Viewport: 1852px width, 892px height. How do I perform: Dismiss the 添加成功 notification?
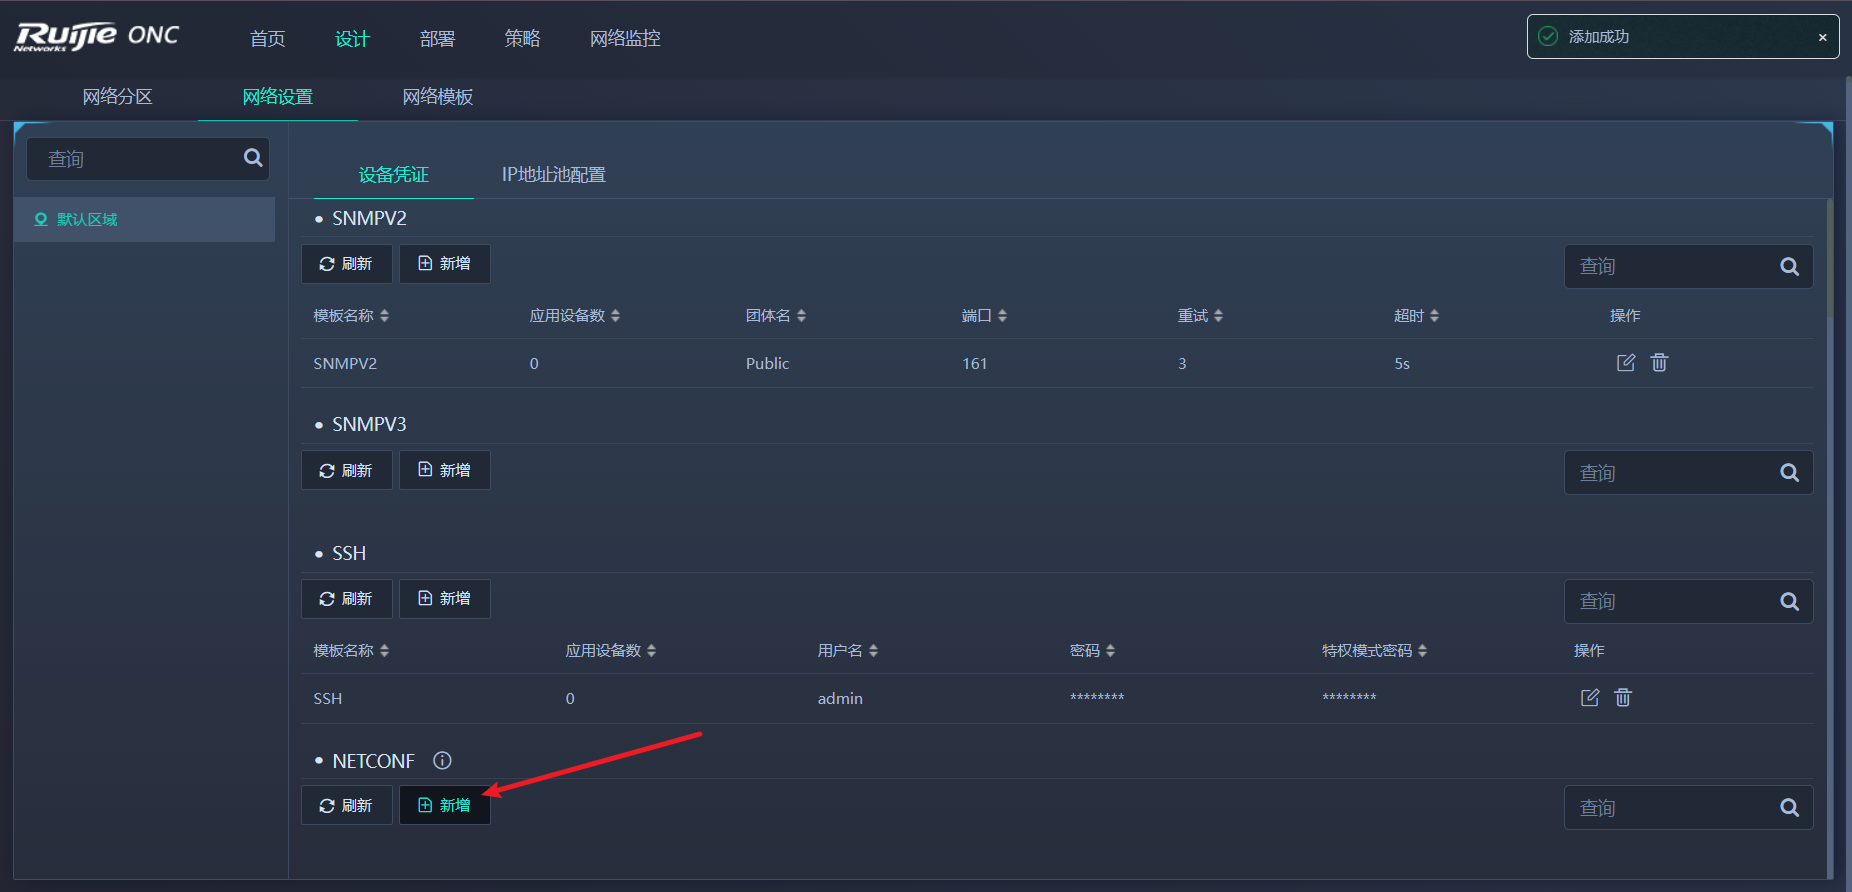pos(1822,37)
